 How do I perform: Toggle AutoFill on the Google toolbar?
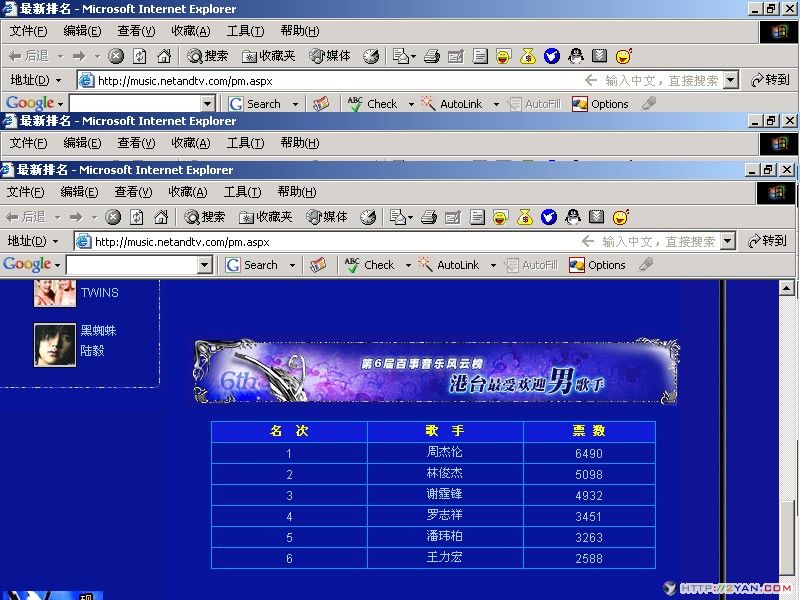[536, 264]
